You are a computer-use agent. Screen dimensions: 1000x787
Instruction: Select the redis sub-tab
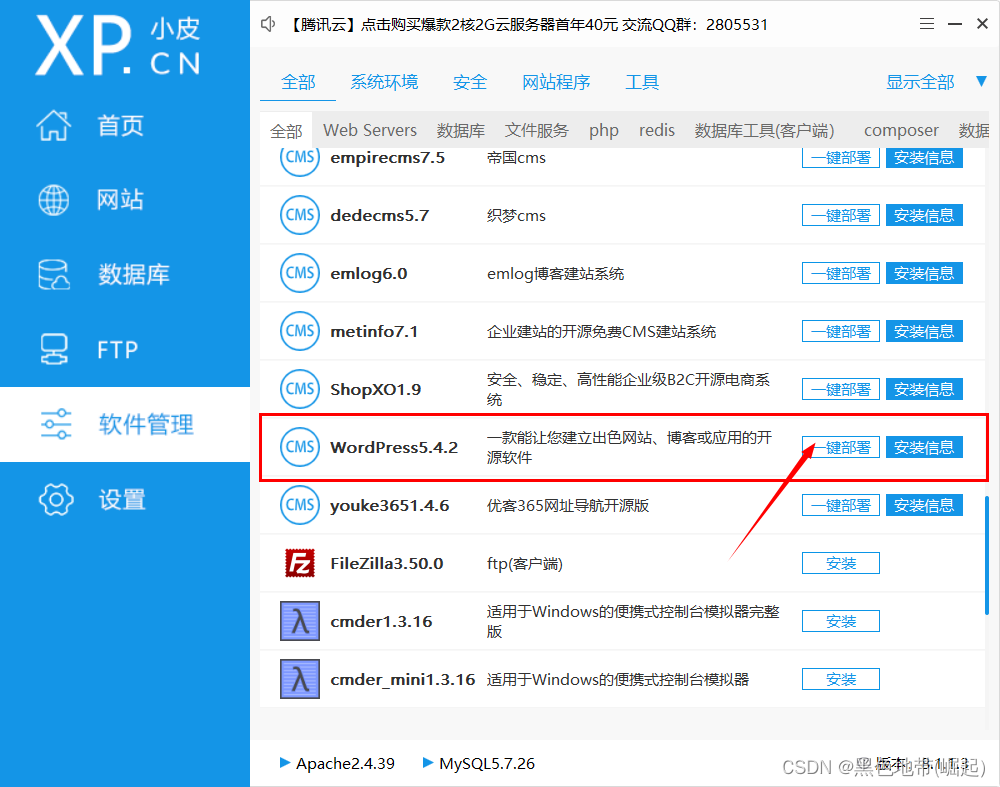(657, 130)
